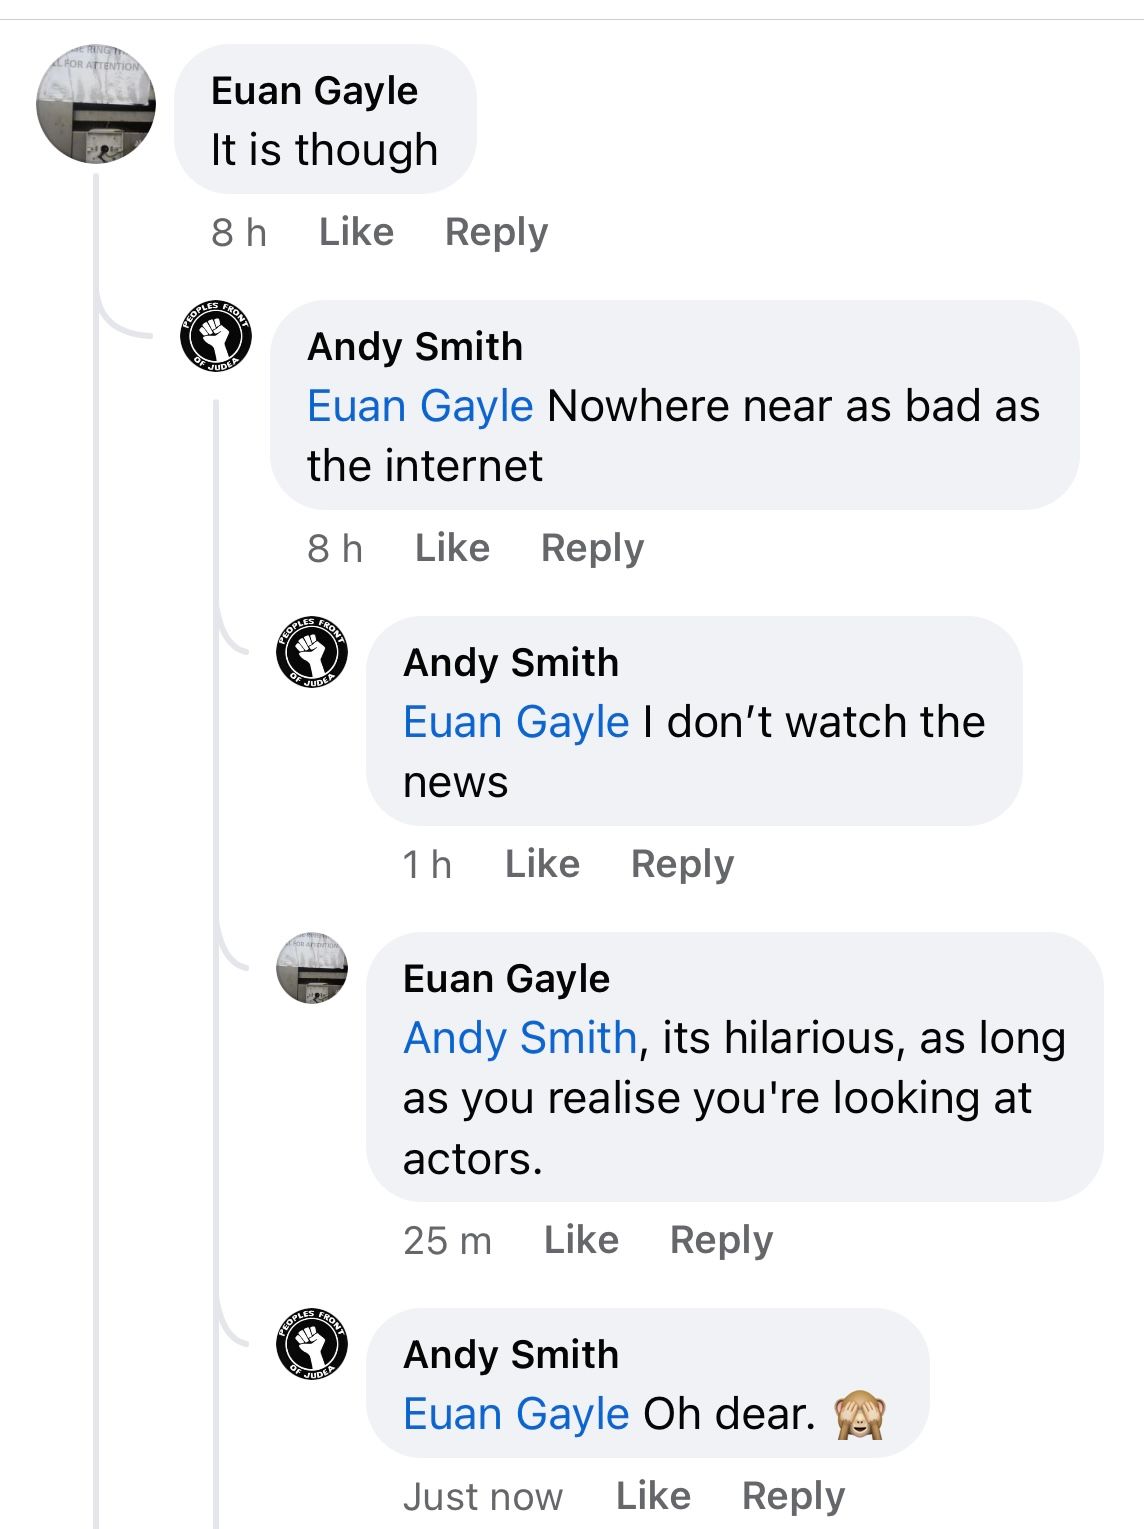Viewport: 1144px width, 1529px height.
Task: Open Euan Gayle's avatar beside 'its hilarious' reply
Action: tap(312, 968)
